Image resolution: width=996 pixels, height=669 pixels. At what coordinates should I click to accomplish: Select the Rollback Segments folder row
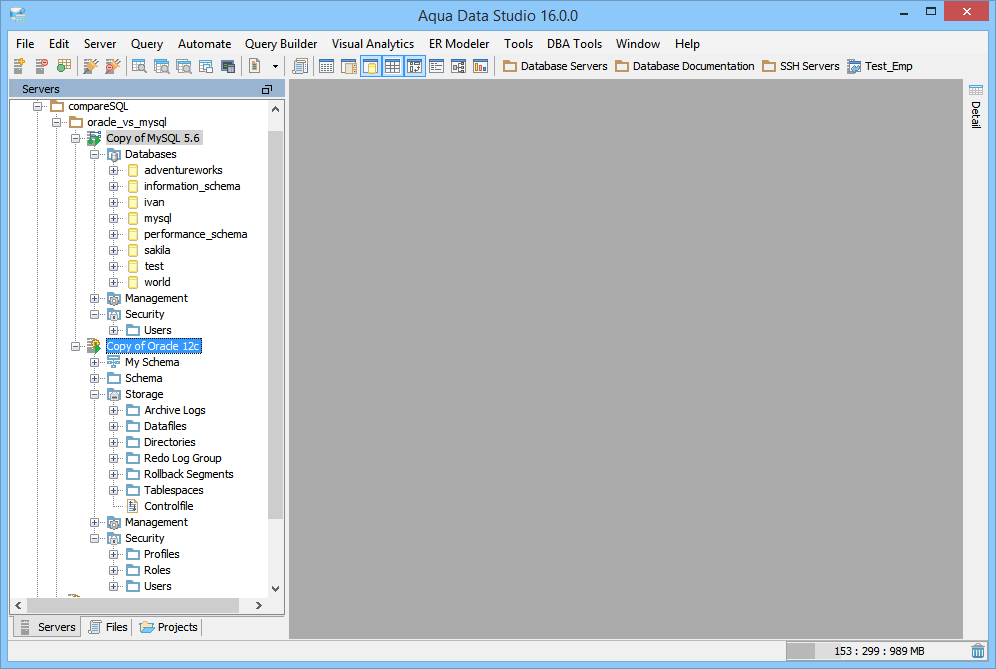coord(188,474)
